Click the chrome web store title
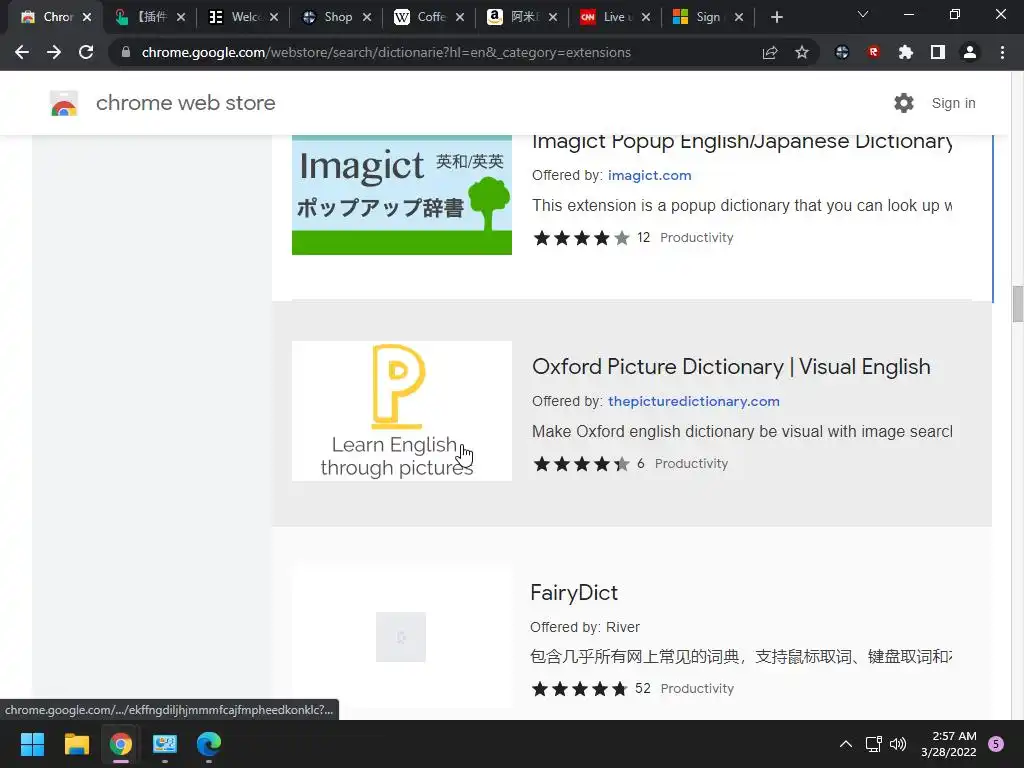Screen dimensions: 1024x768 [x=185, y=103]
